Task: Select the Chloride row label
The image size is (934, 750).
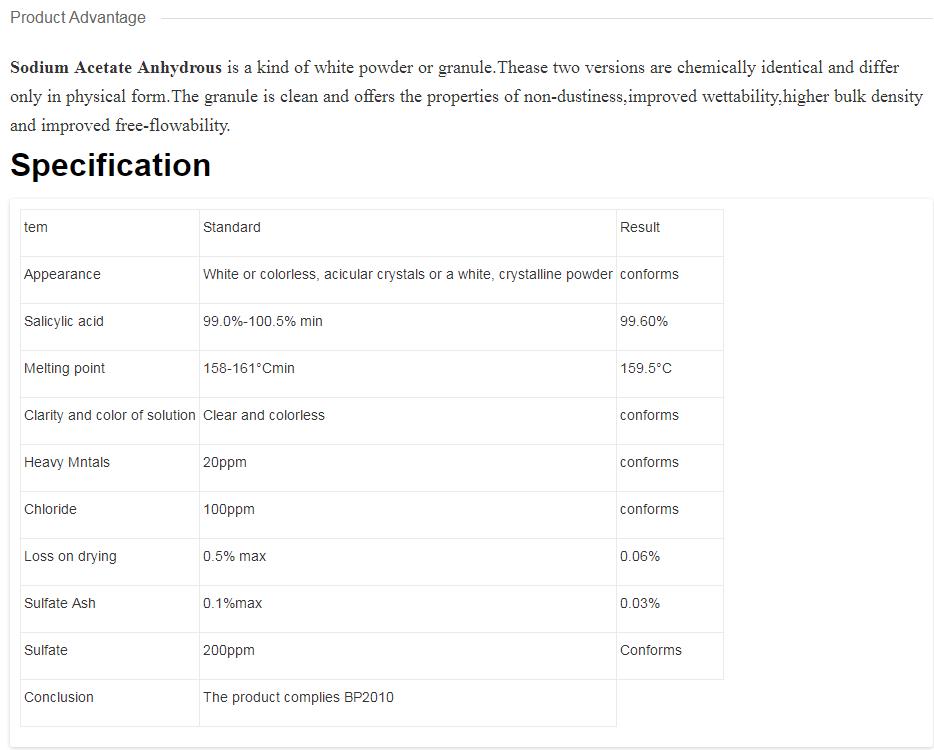Action: click(x=50, y=509)
